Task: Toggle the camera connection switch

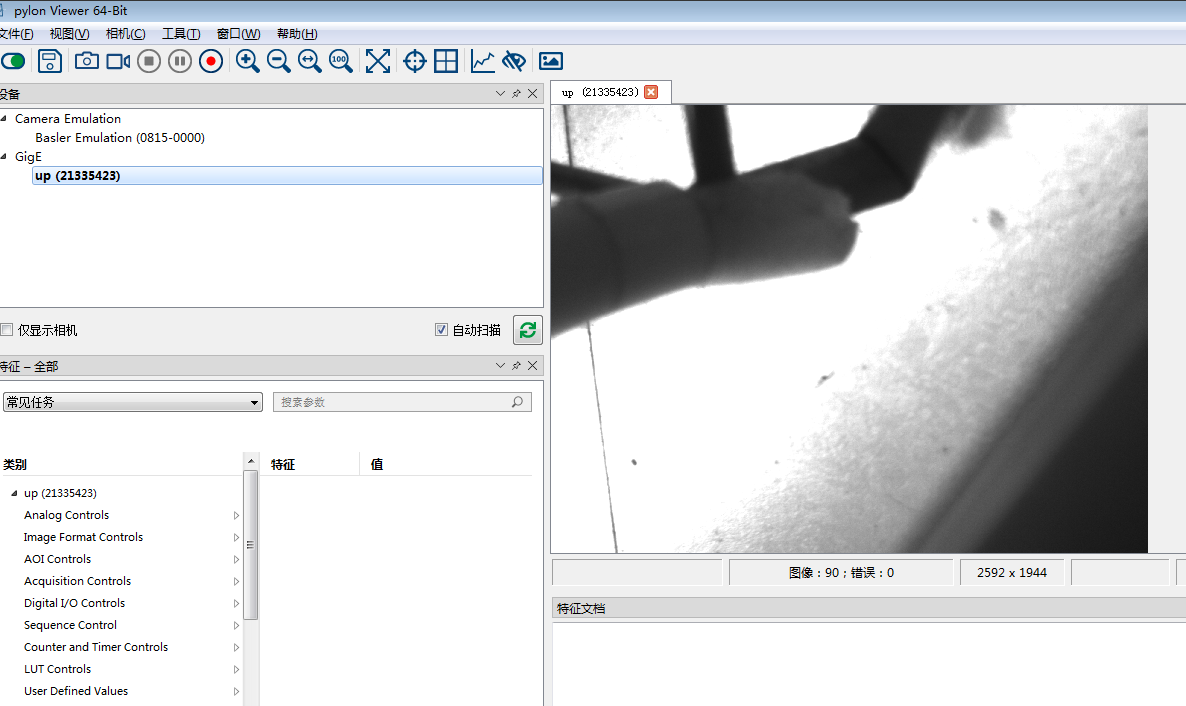Action: (x=13, y=61)
